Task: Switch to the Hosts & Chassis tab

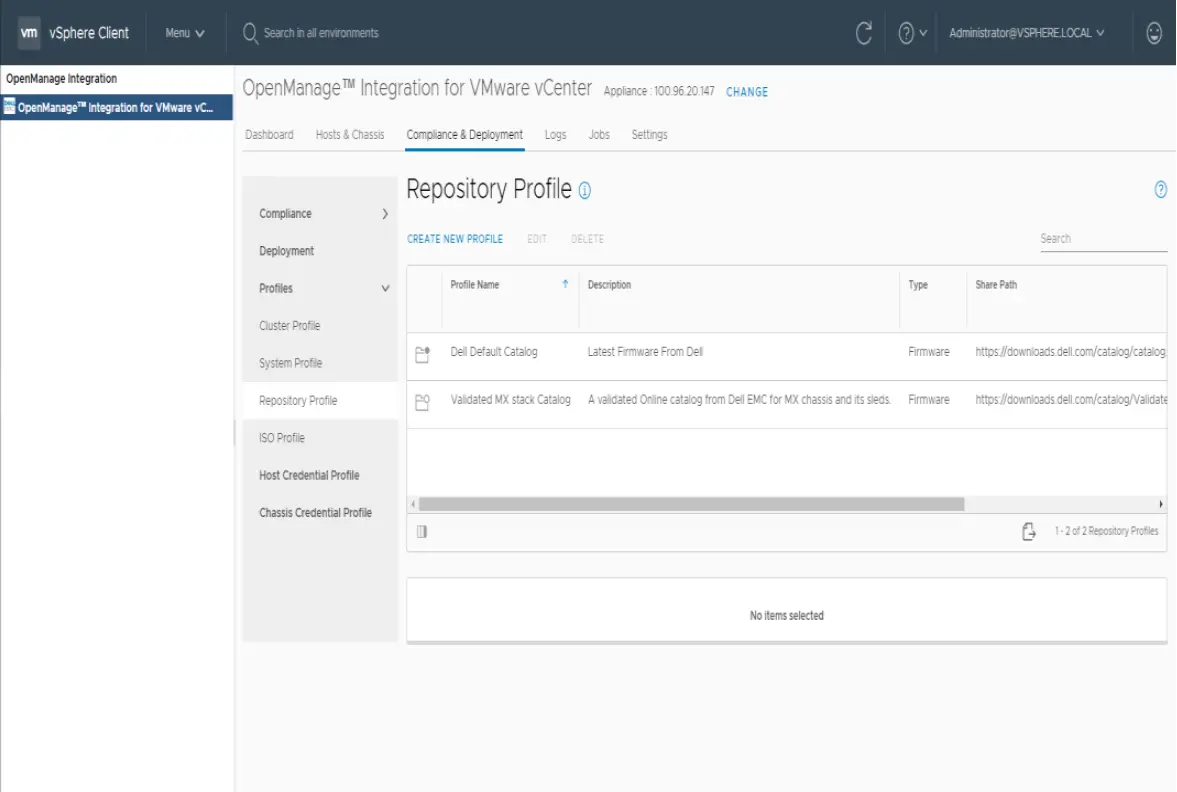Action: [x=350, y=135]
